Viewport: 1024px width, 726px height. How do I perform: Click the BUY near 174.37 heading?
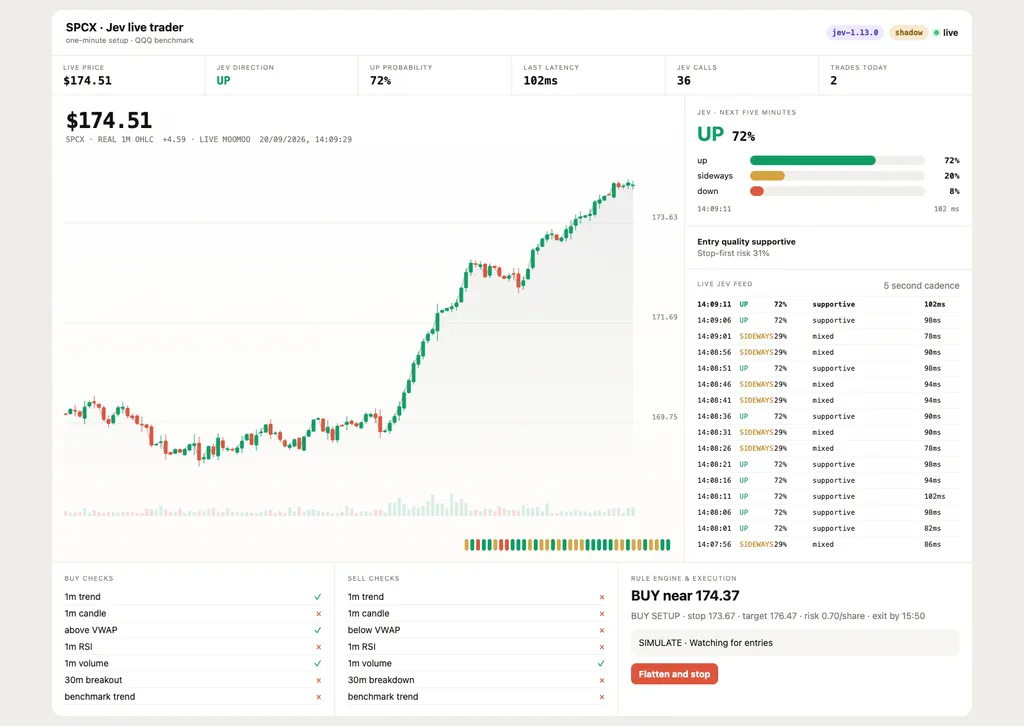685,595
